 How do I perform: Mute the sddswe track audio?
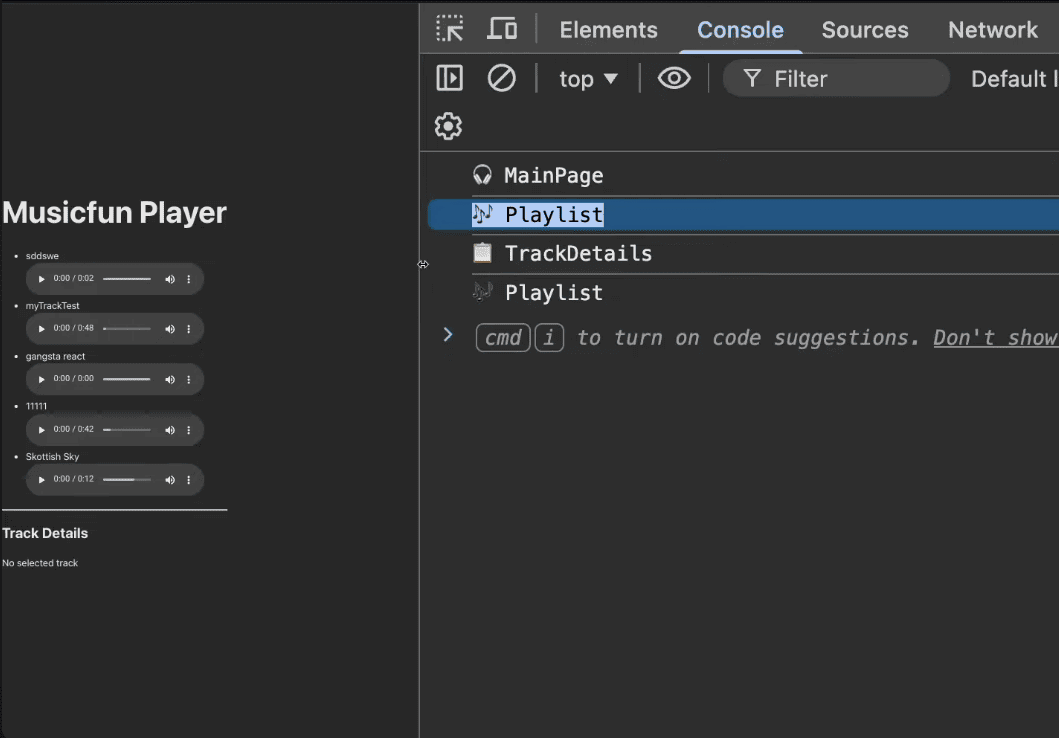click(170, 279)
